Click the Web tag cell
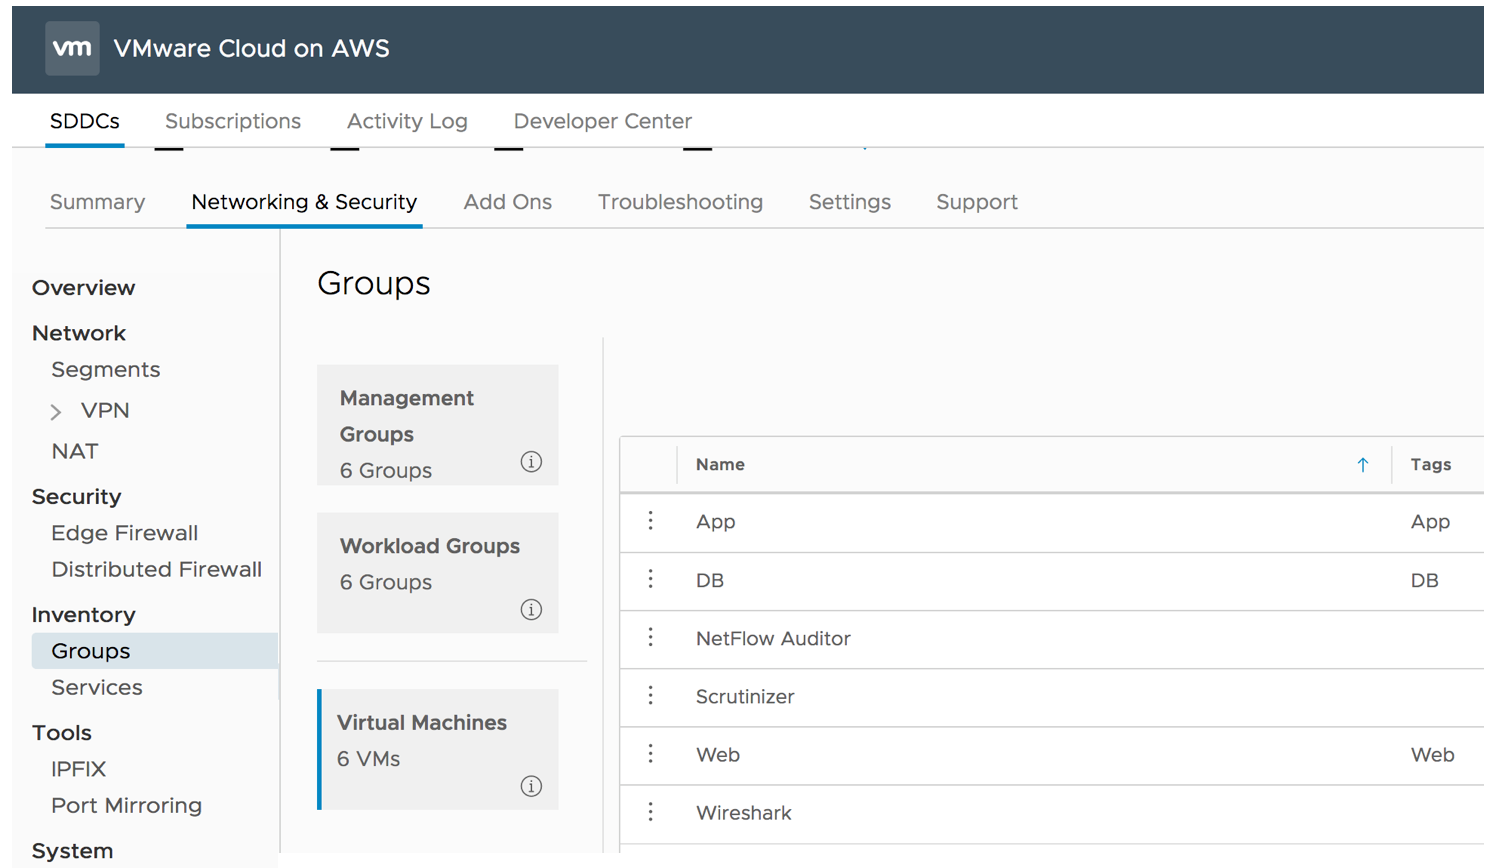 coord(1432,755)
